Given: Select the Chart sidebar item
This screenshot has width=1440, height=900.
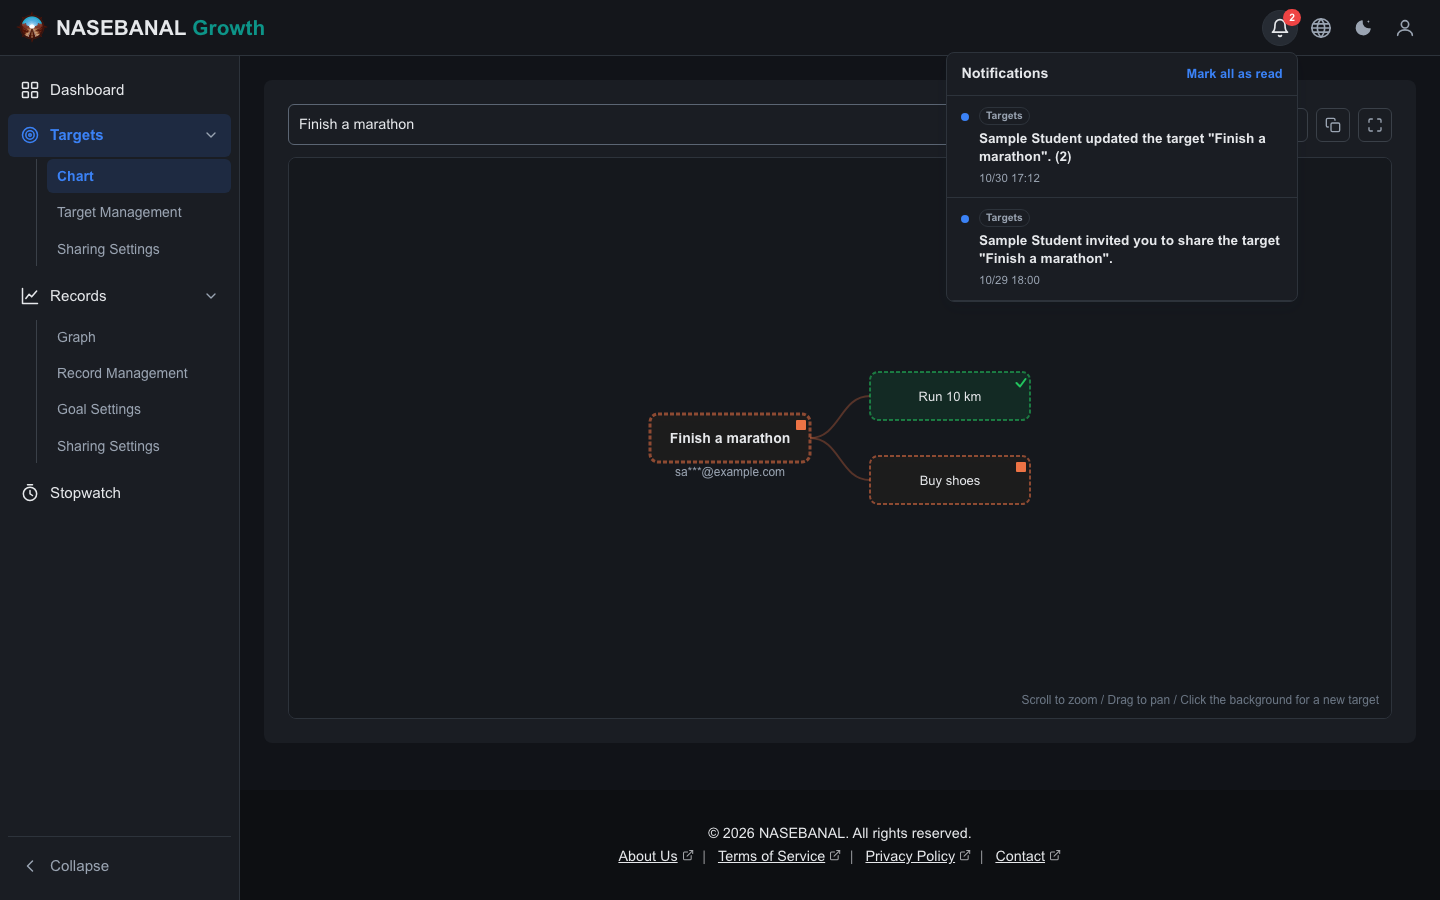Looking at the screenshot, I should click(x=139, y=176).
